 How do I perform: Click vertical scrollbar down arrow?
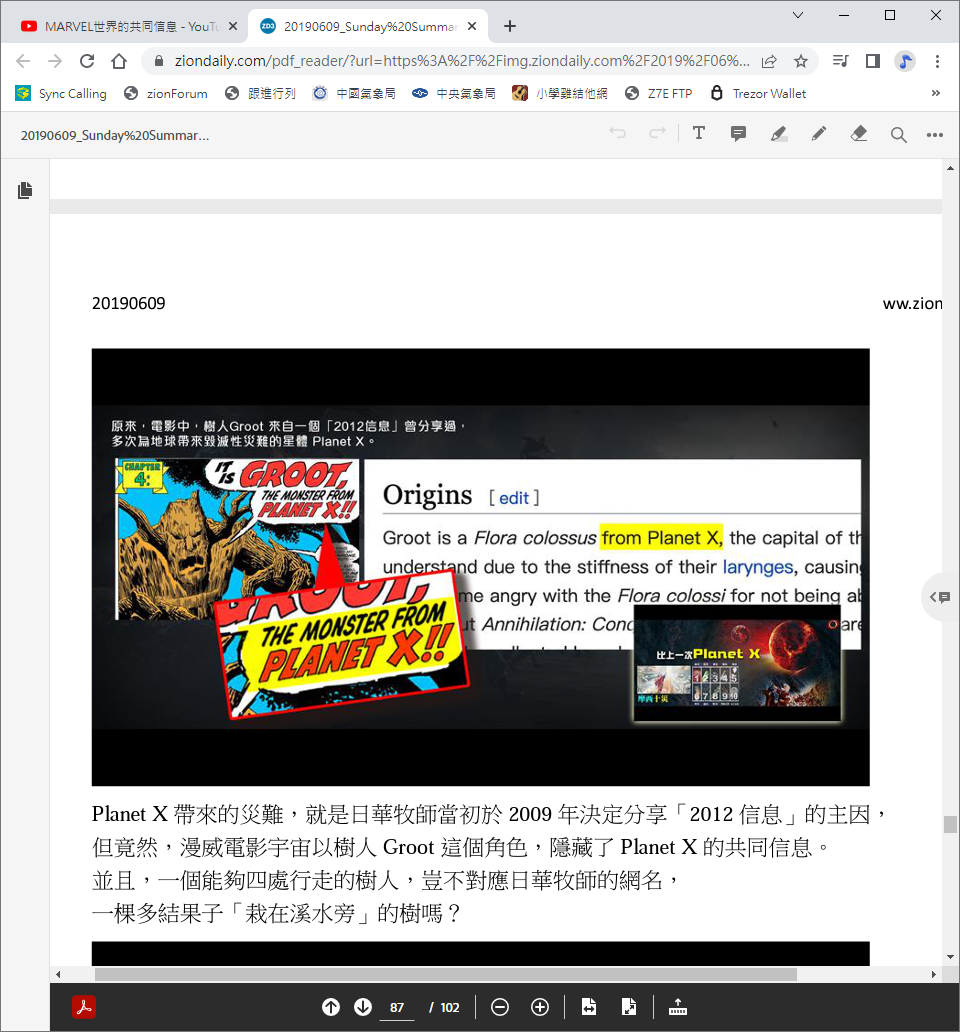pos(950,957)
